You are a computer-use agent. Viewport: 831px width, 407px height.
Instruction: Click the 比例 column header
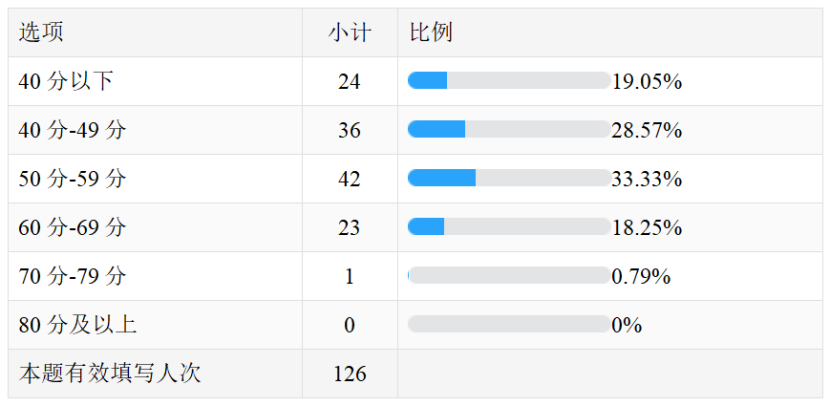click(x=431, y=33)
